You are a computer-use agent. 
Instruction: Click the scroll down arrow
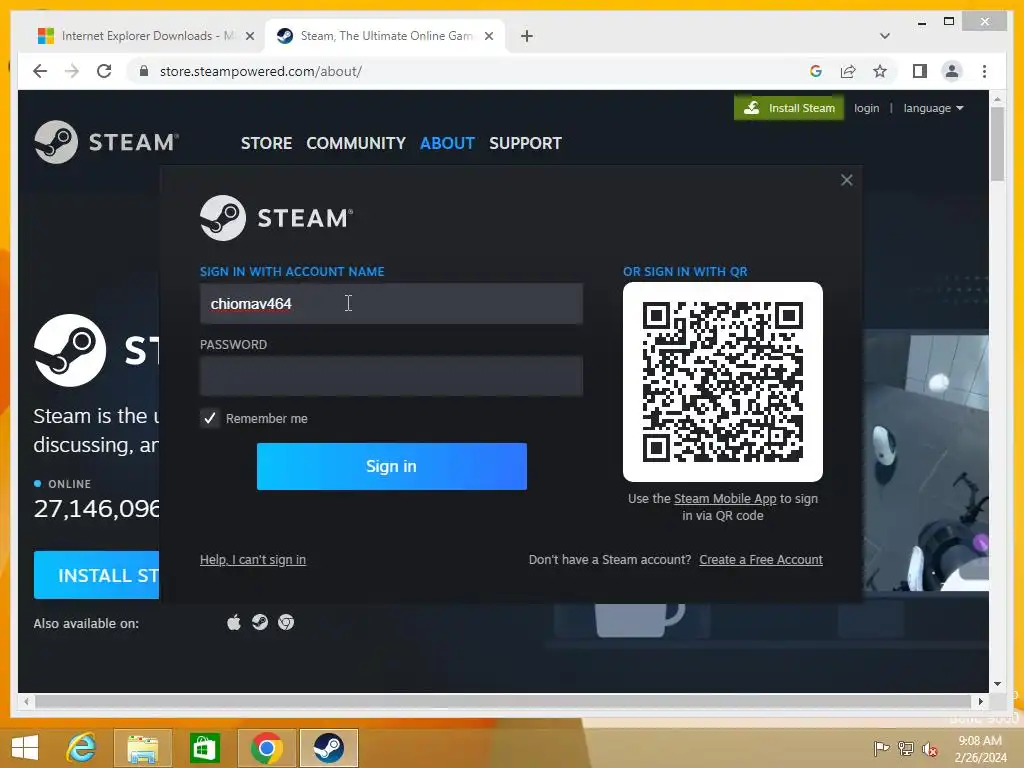pos(997,684)
